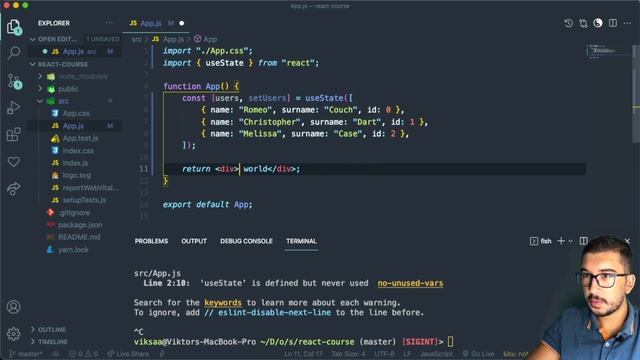Switch to the Debug Console tab
The height and width of the screenshot is (360, 640).
pos(246,241)
